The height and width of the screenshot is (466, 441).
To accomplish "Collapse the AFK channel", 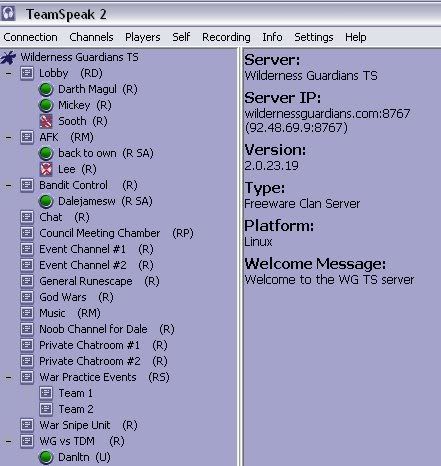I will click(9, 137).
